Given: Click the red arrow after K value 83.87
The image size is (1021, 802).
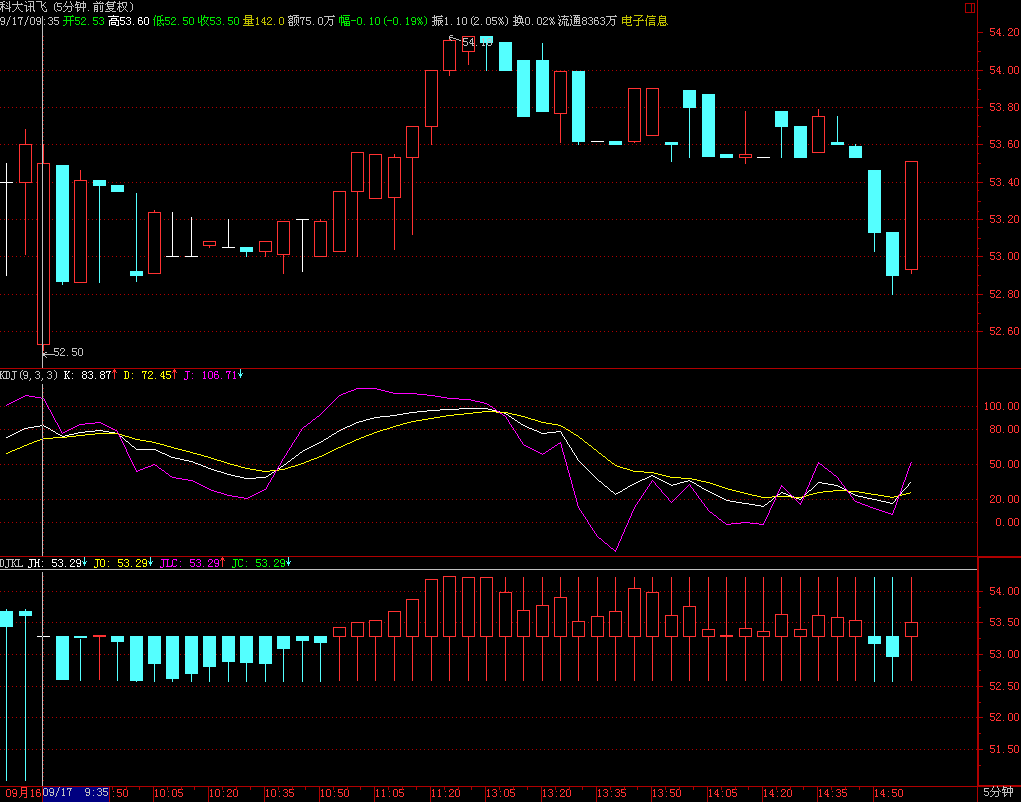Looking at the screenshot, I should tap(115, 375).
